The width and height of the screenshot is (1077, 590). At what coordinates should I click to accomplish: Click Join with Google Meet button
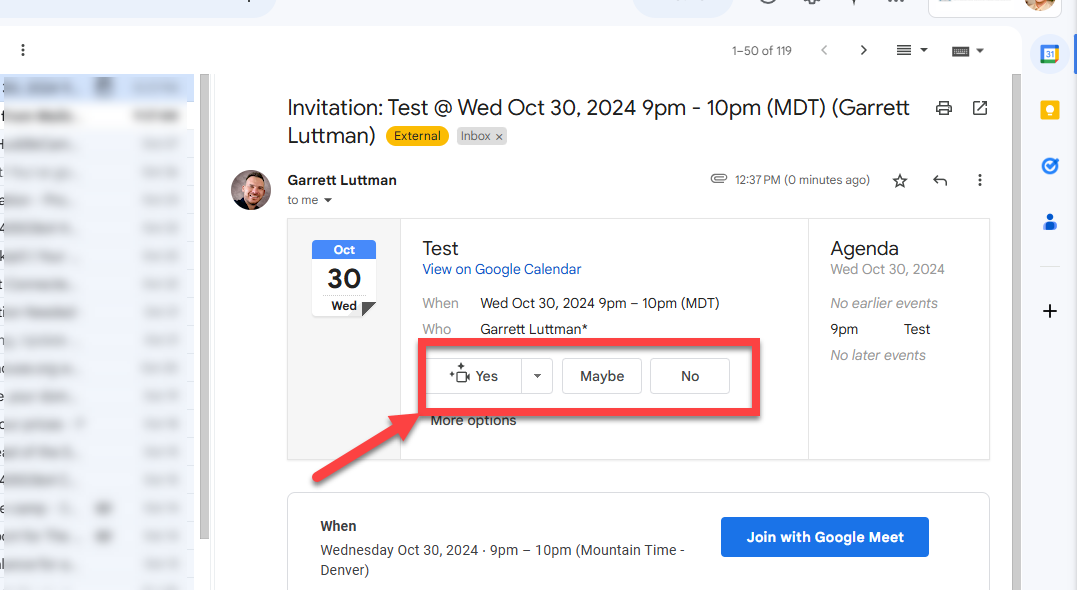pos(824,537)
